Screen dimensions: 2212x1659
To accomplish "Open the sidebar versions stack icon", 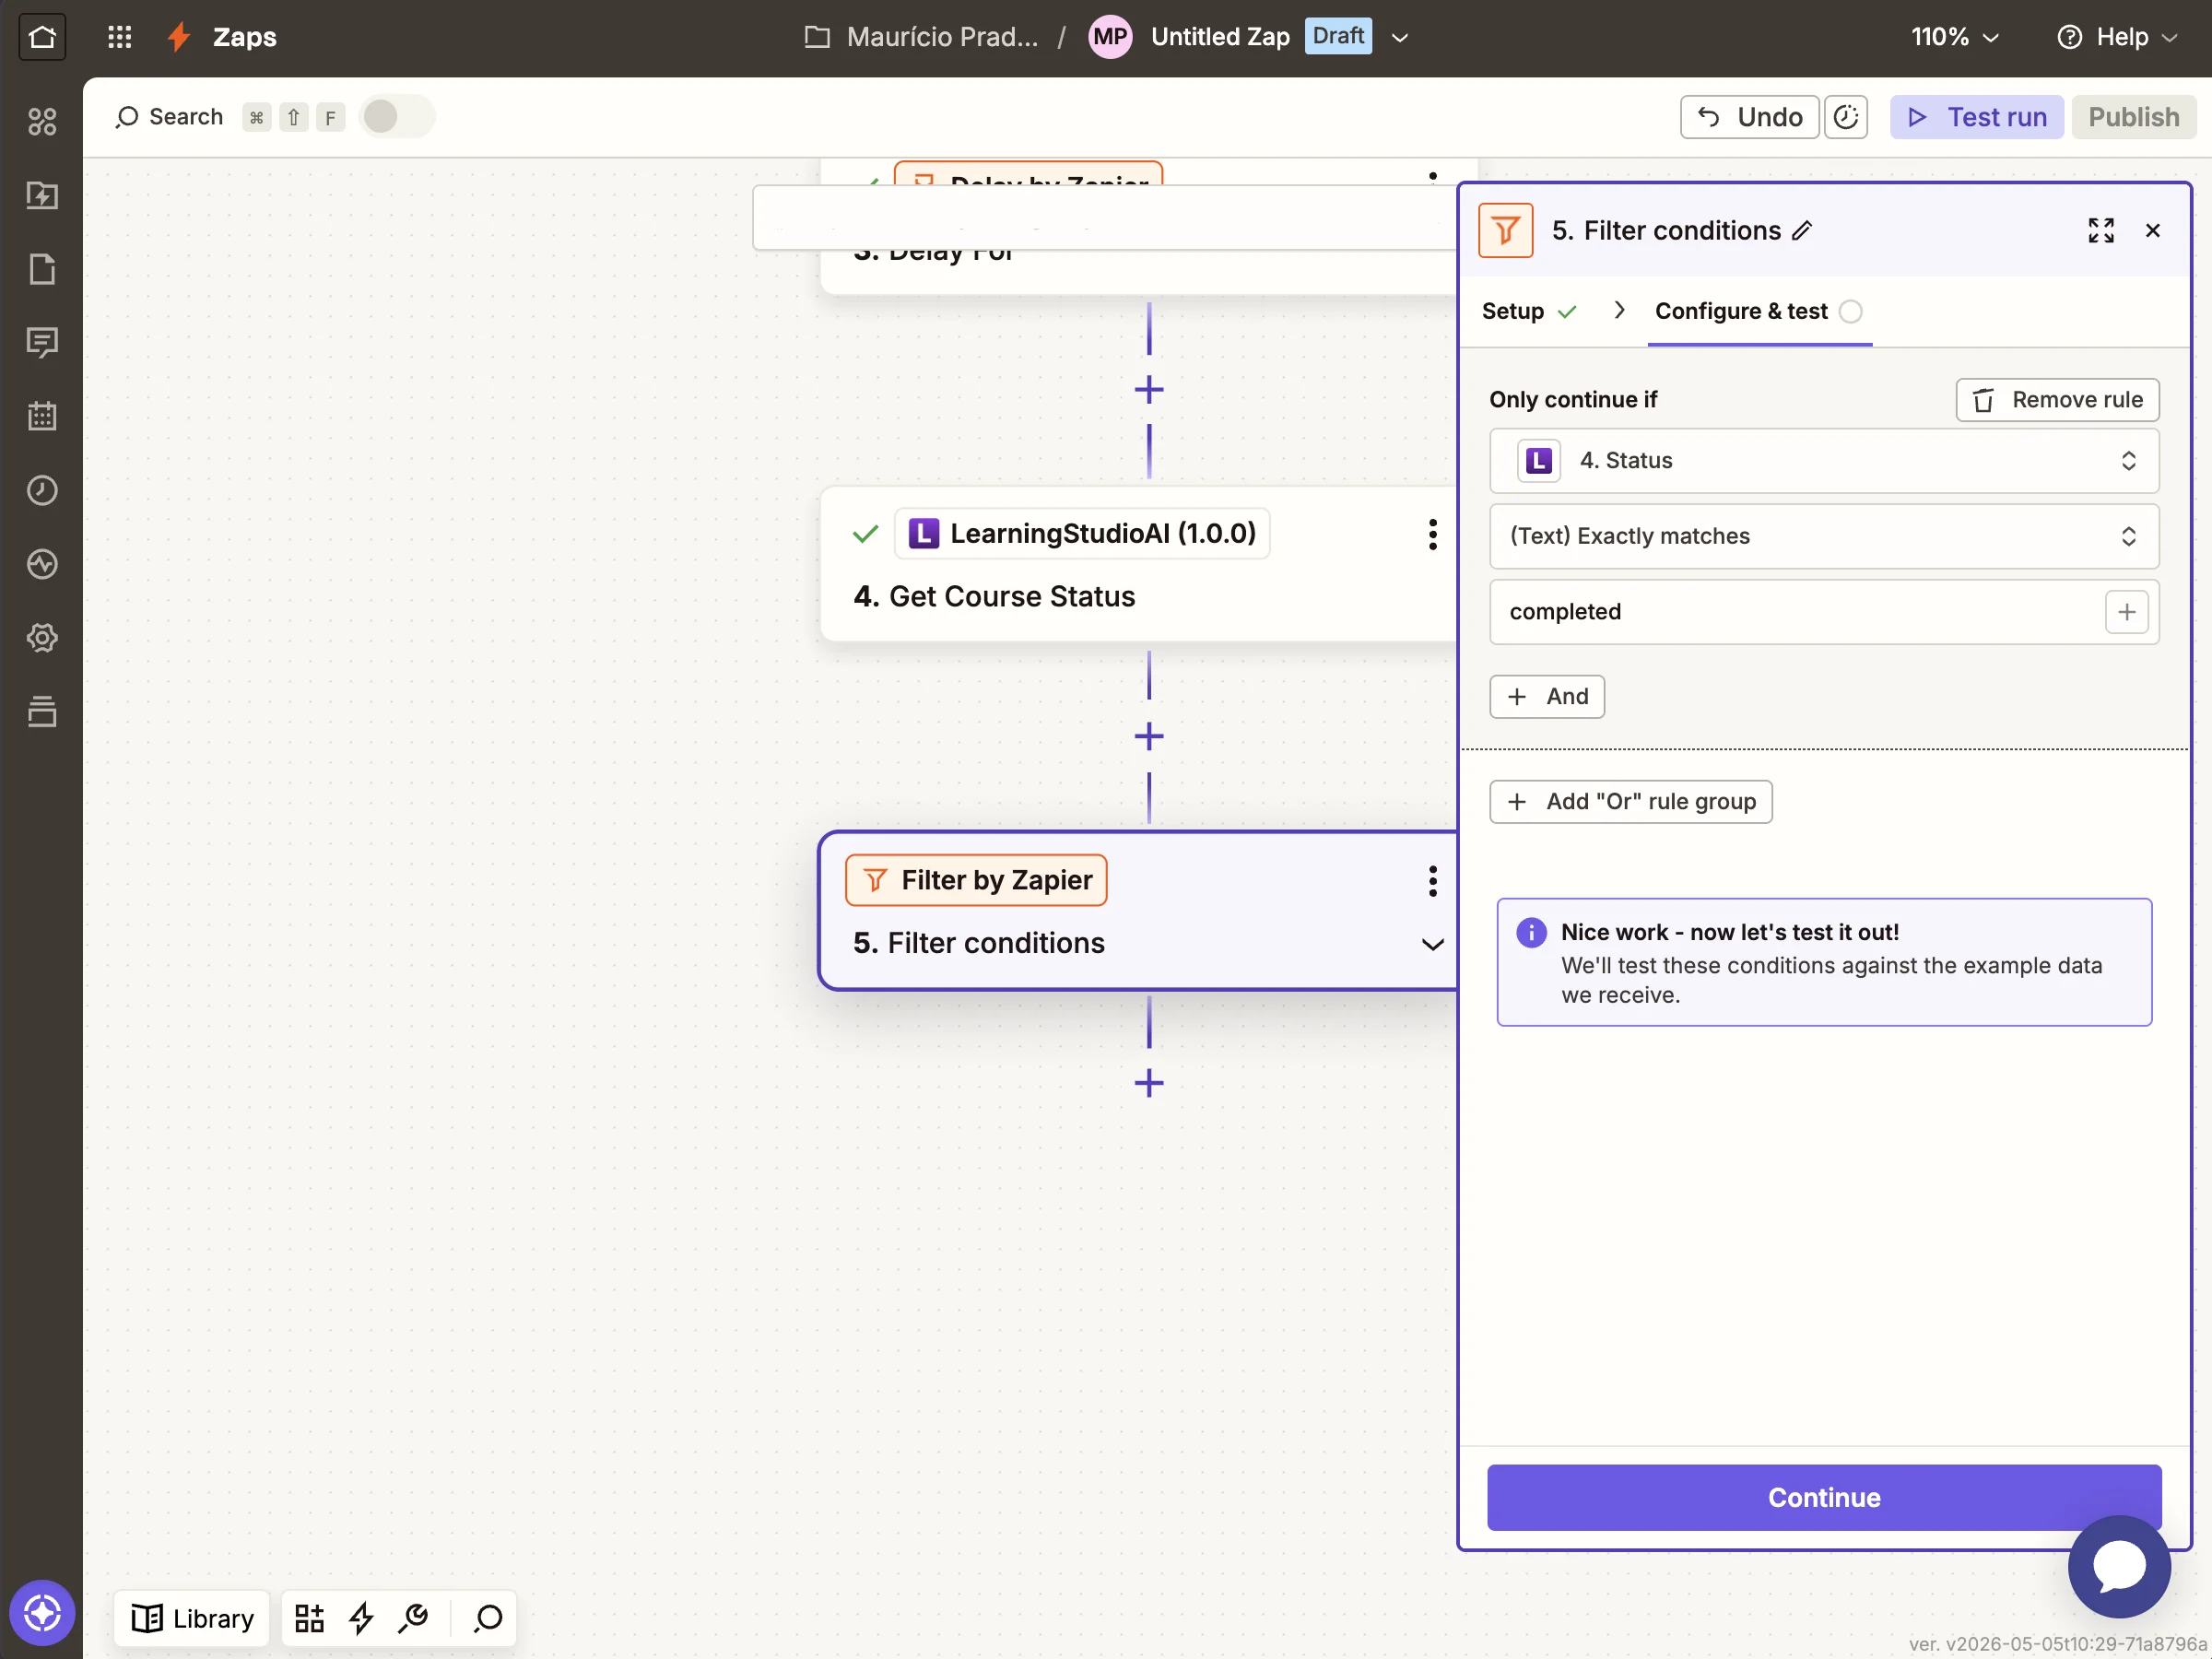I will (x=42, y=711).
